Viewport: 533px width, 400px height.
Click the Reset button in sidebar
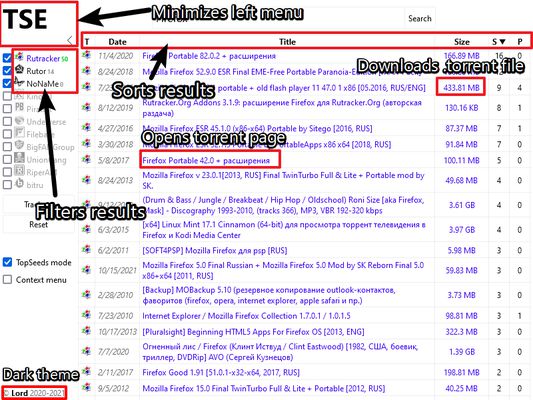[38, 225]
